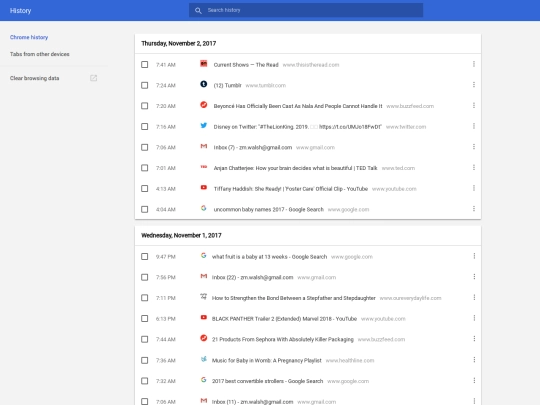
Task: Click the Wednesday, November 1, 2017 heading
Action: pos(181,235)
